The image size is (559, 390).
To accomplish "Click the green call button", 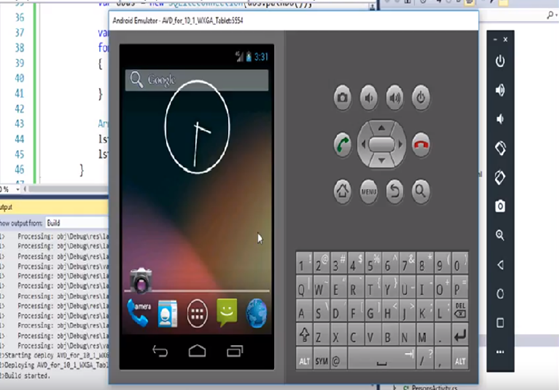I will (342, 144).
